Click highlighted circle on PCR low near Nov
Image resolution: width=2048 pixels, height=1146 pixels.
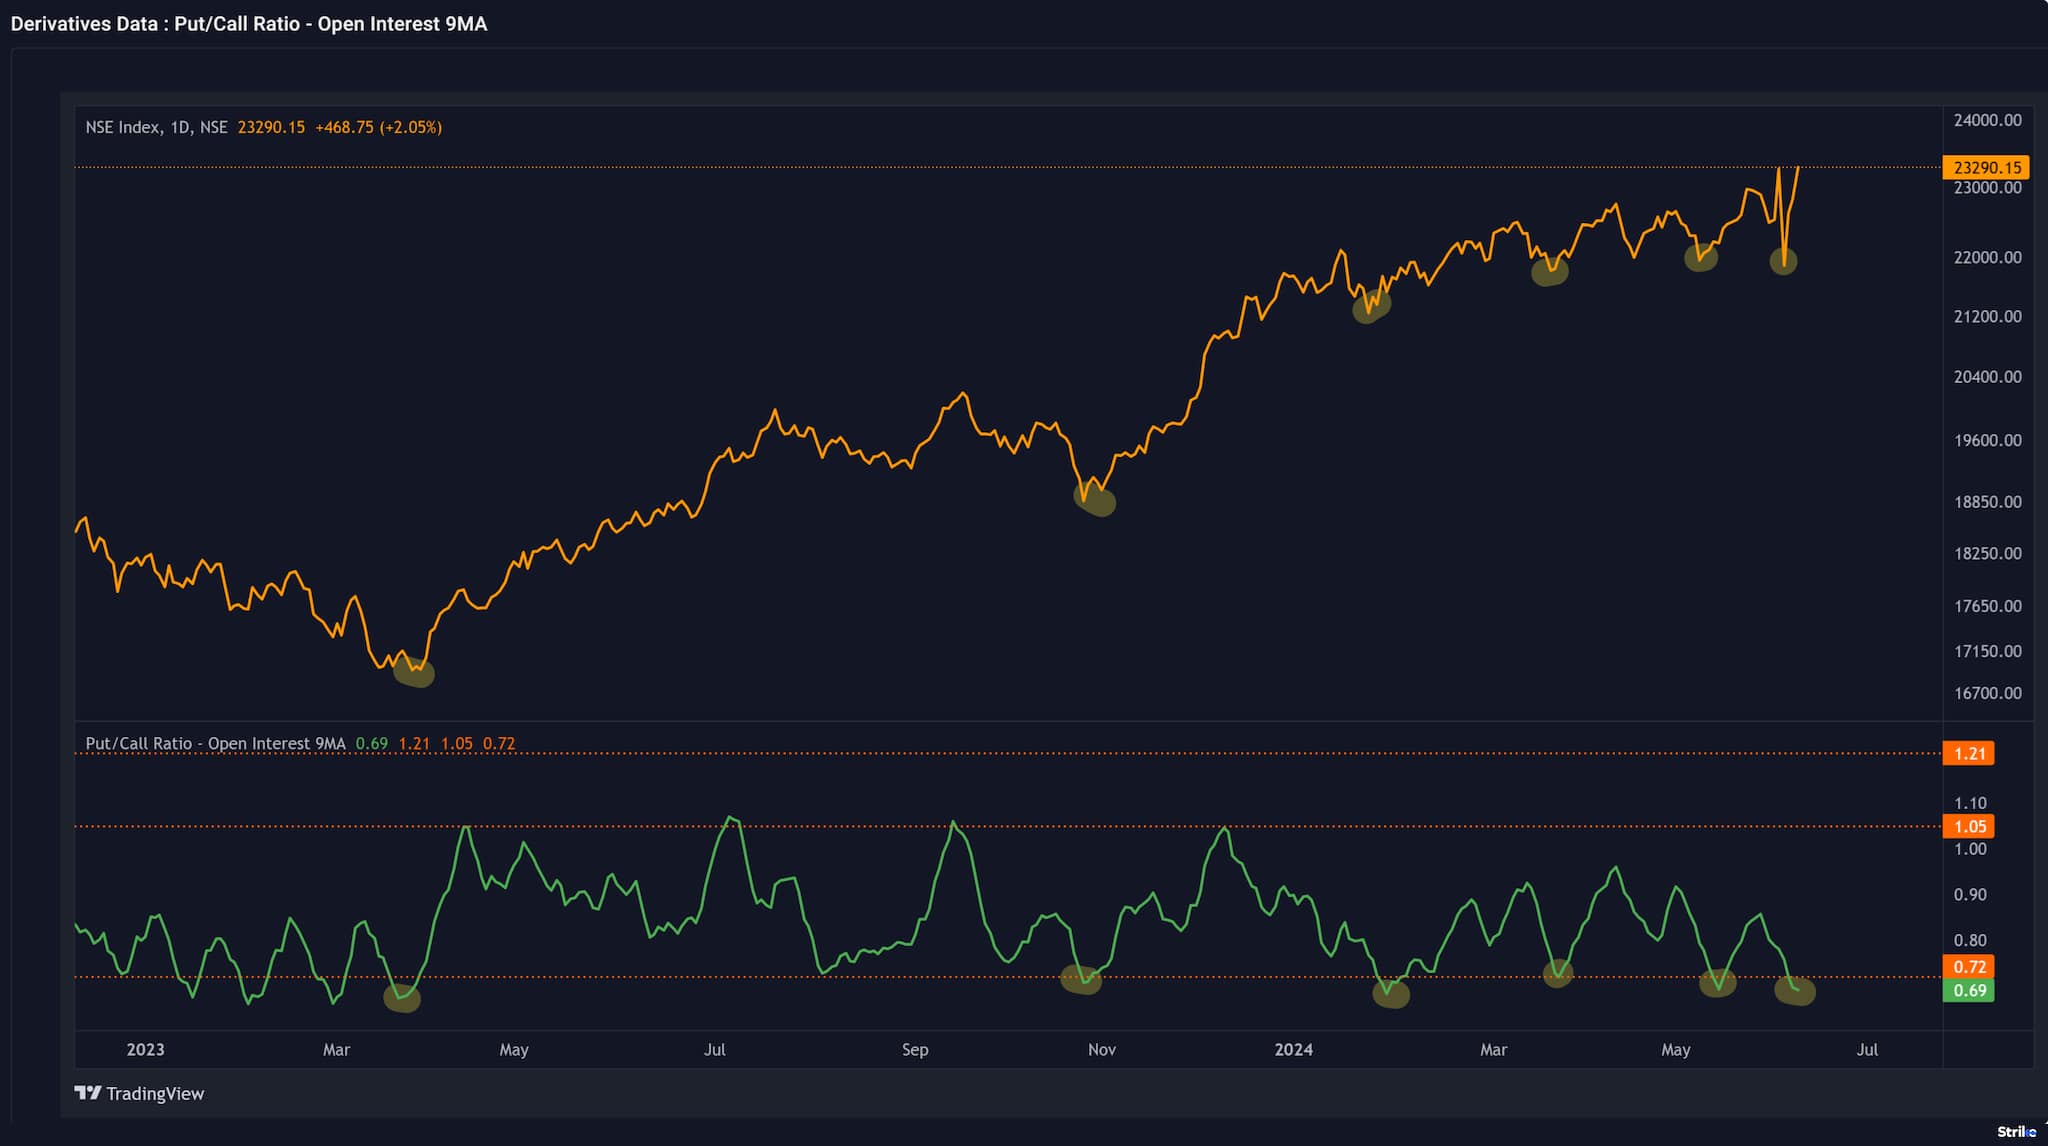[x=1081, y=980]
